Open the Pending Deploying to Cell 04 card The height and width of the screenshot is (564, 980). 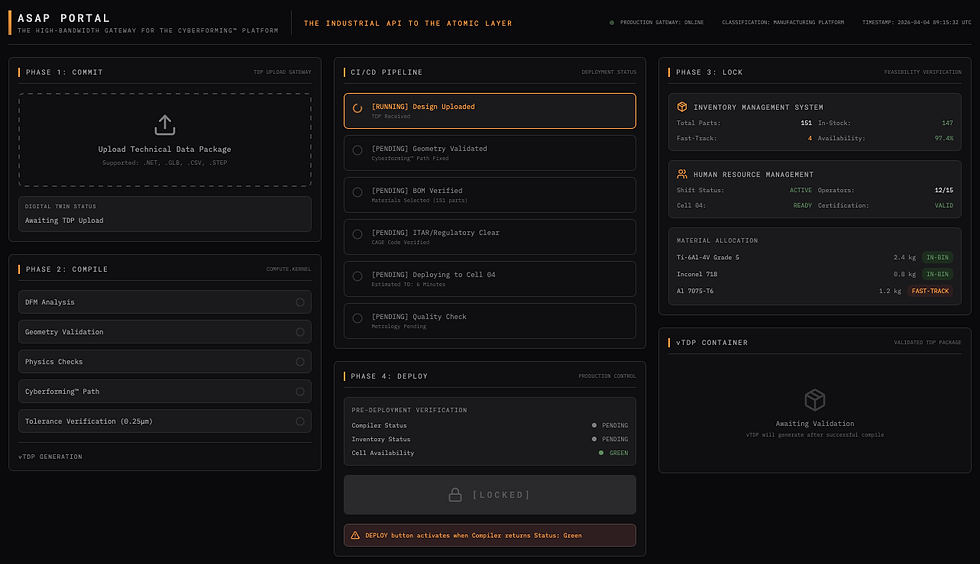pos(489,278)
